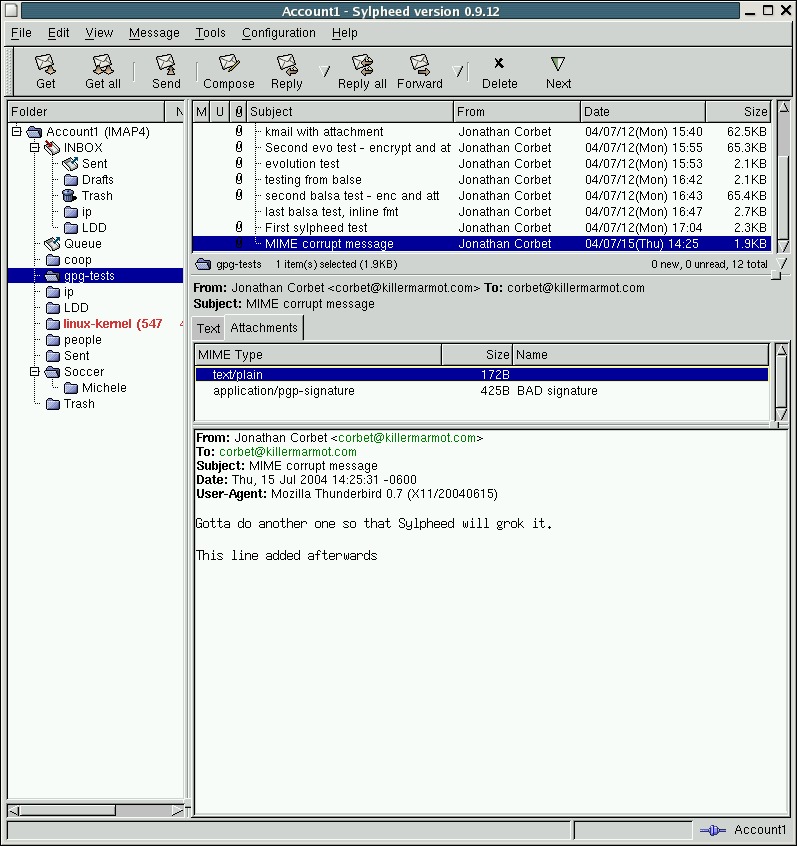Open the Edit menu

coord(58,33)
